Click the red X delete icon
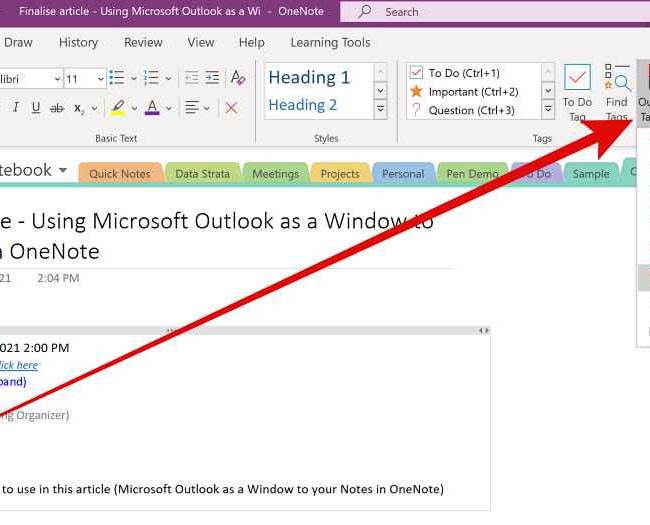650x525 pixels. click(231, 108)
